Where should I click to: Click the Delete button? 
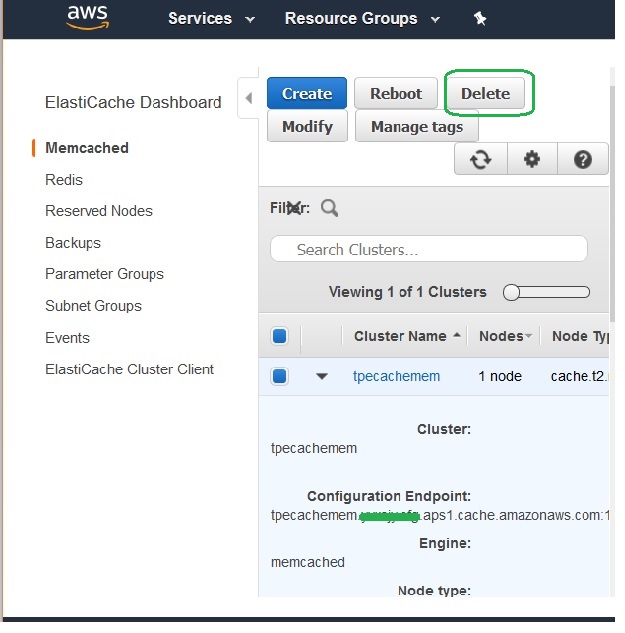485,93
